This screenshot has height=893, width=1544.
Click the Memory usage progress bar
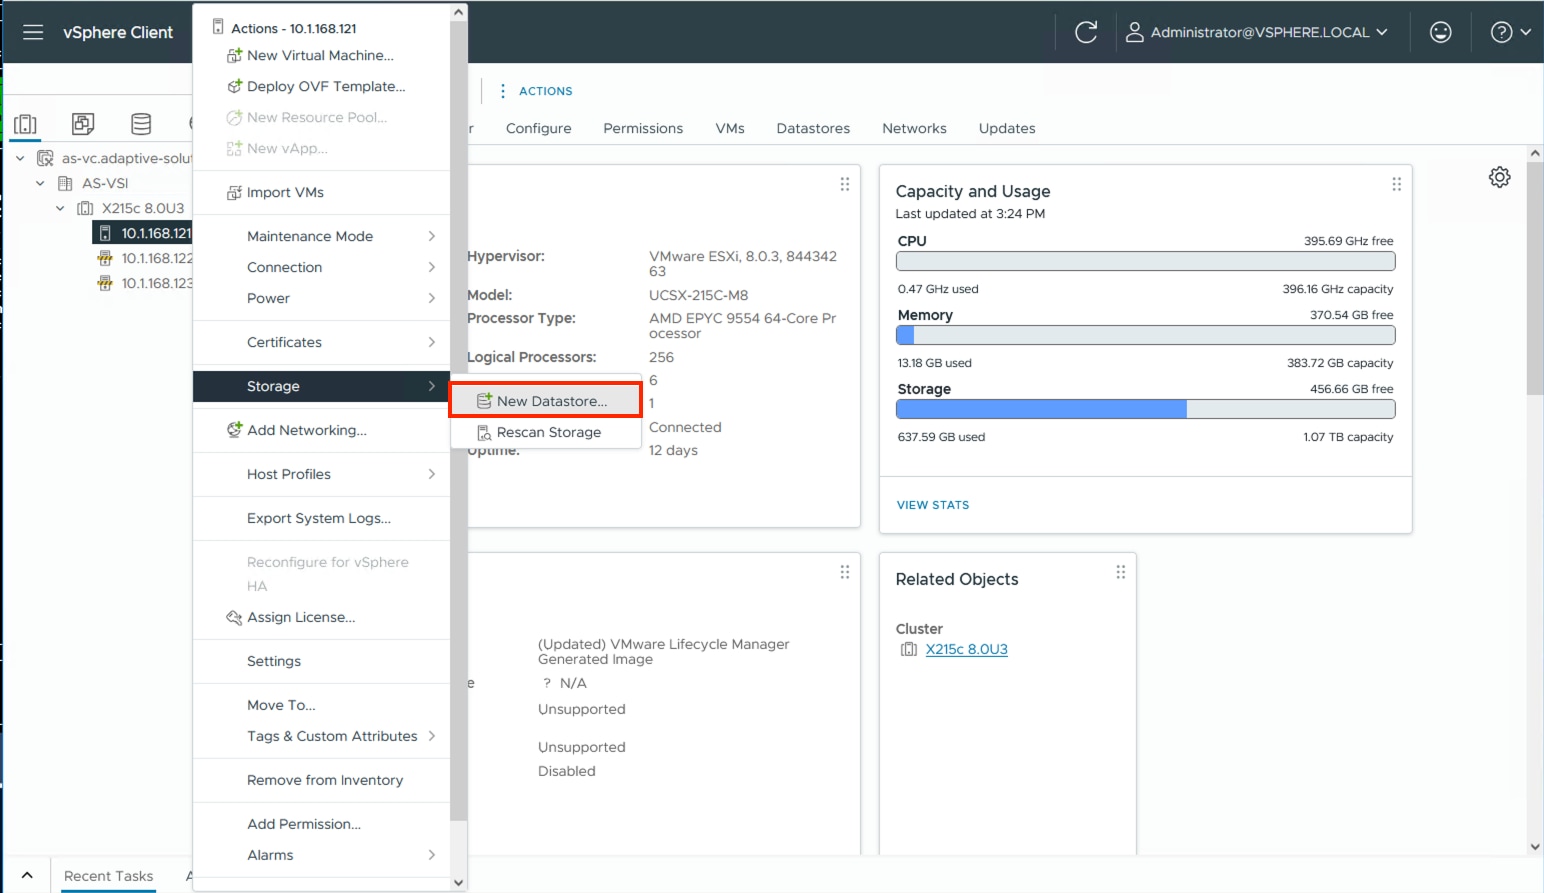(1144, 335)
